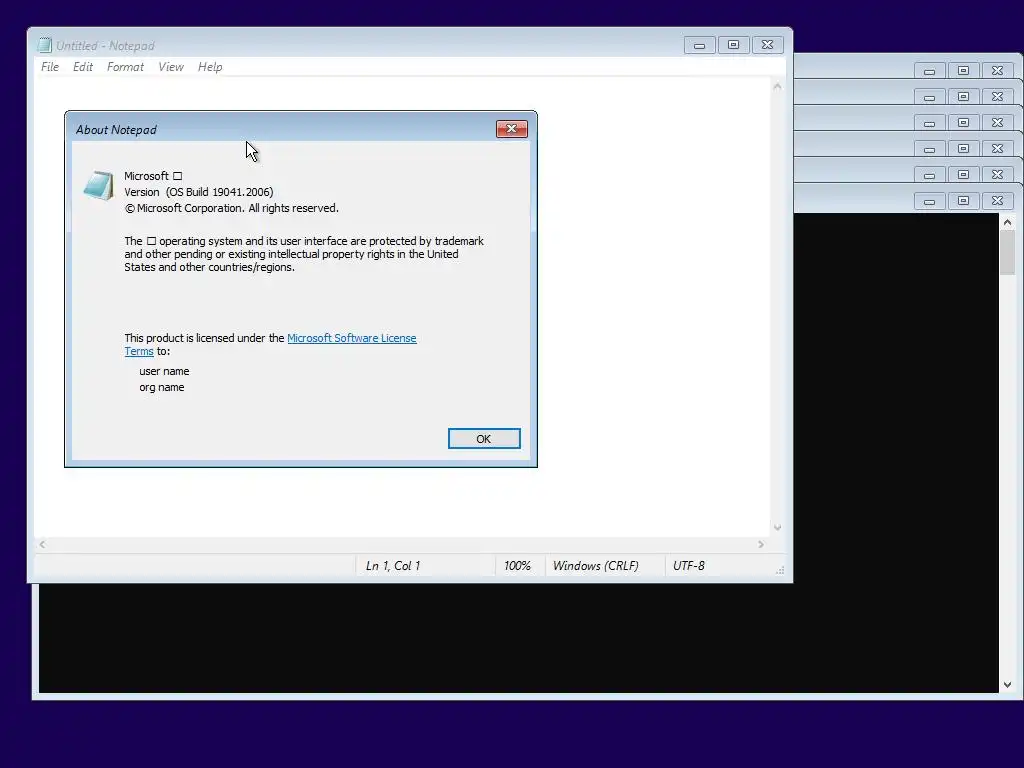
Task: Click 'user name' in About dialog
Action: (x=164, y=371)
